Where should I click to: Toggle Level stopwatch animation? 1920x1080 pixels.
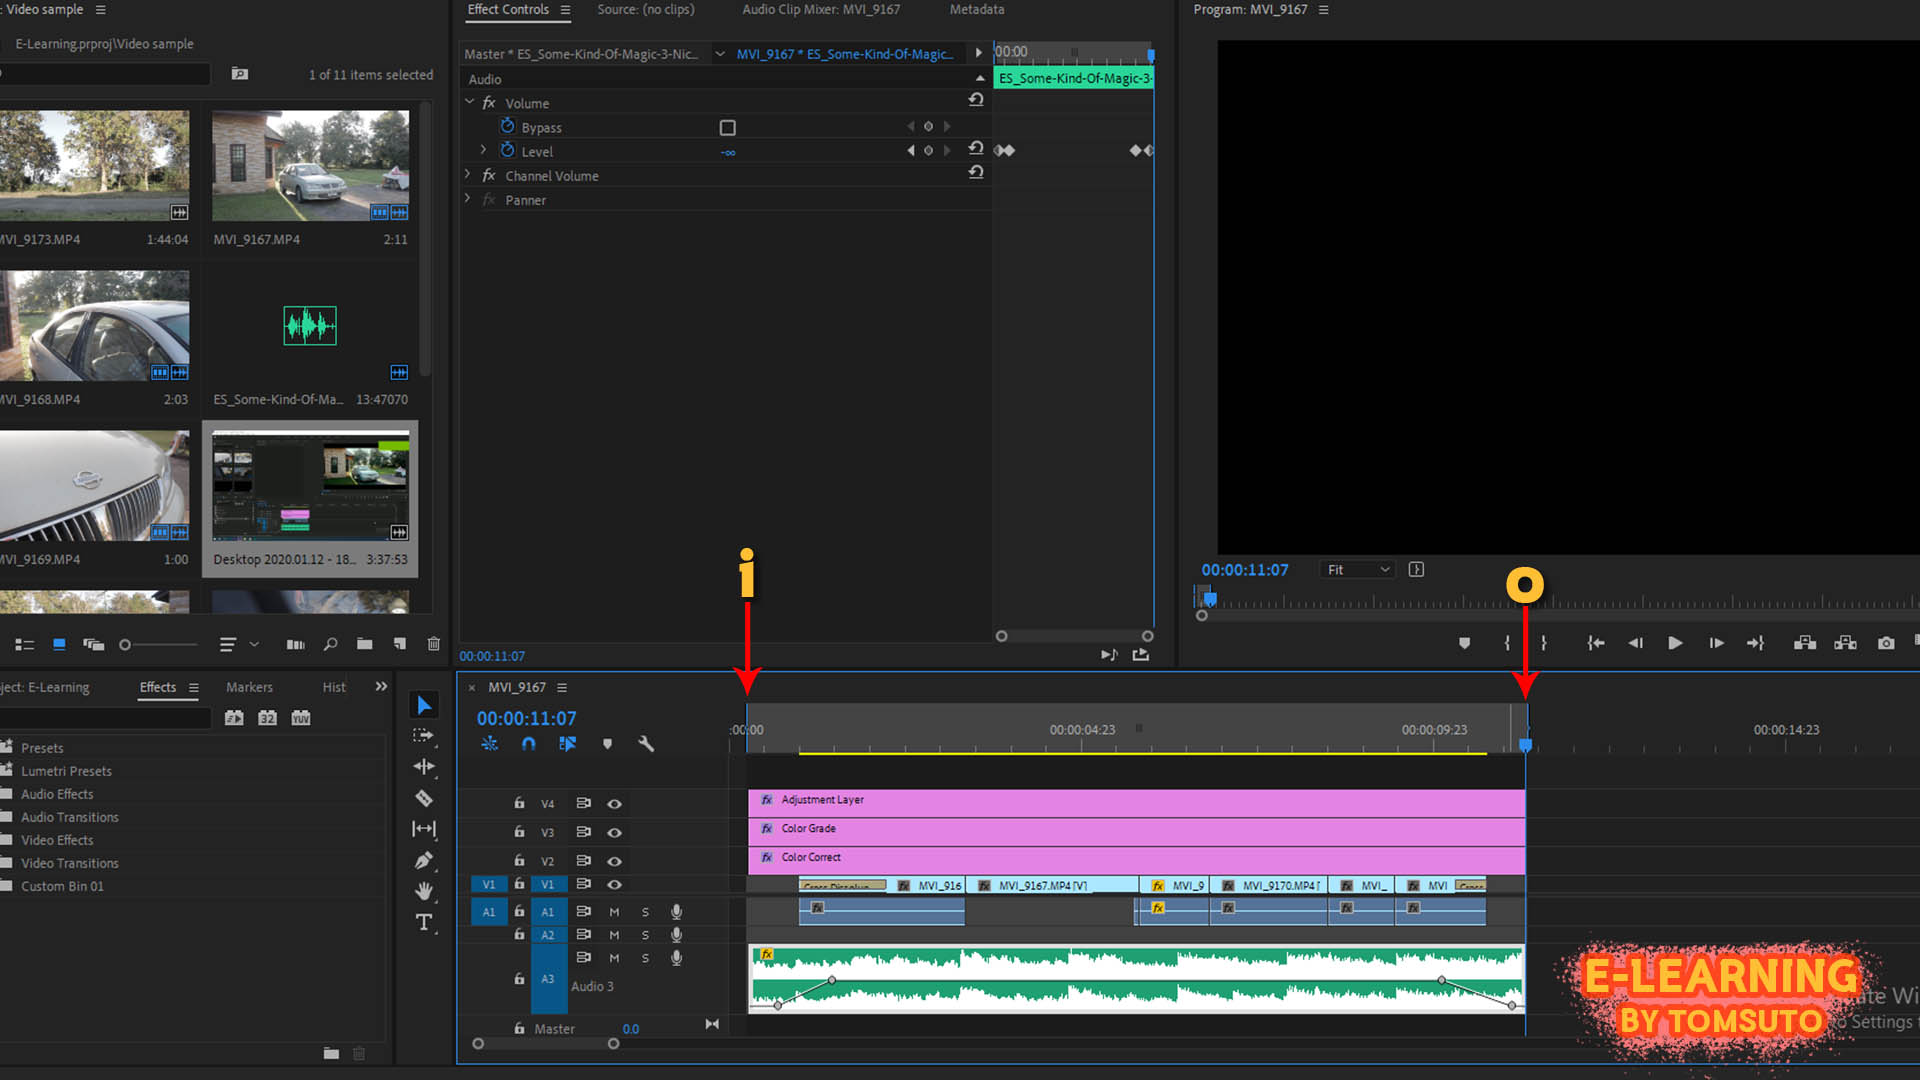[507, 150]
